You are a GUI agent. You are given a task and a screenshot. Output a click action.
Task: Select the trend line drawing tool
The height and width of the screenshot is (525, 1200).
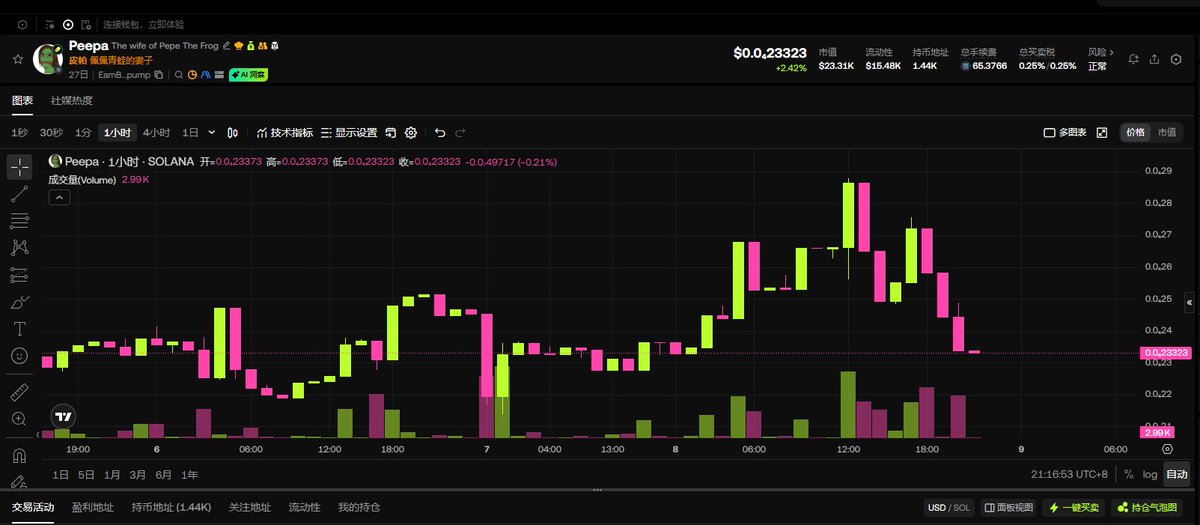[x=19, y=193]
